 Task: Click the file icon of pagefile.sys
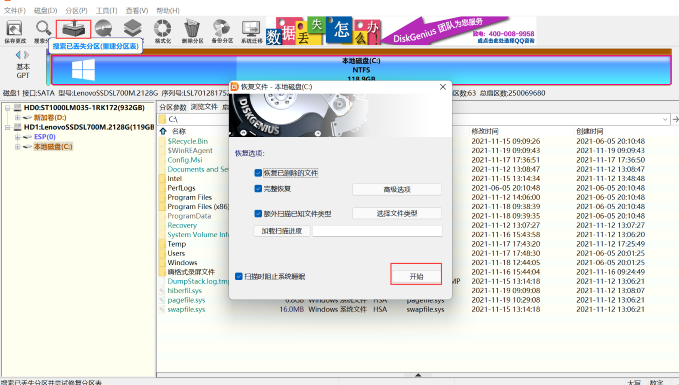(x=162, y=300)
